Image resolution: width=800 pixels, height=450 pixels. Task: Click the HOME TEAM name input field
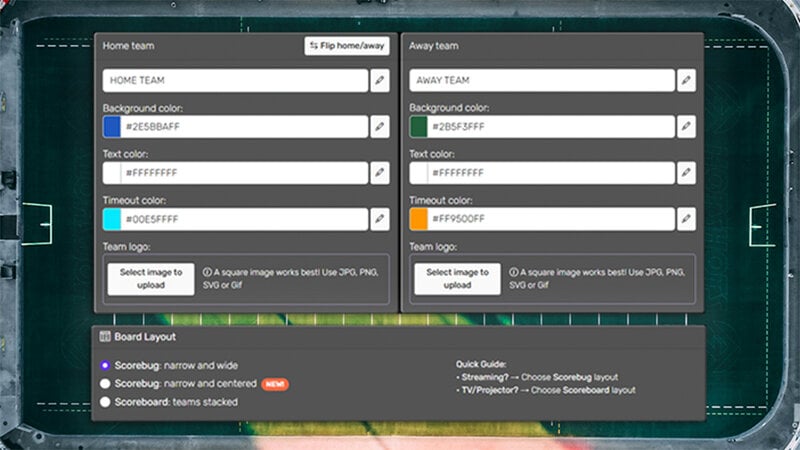pyautogui.click(x=235, y=81)
